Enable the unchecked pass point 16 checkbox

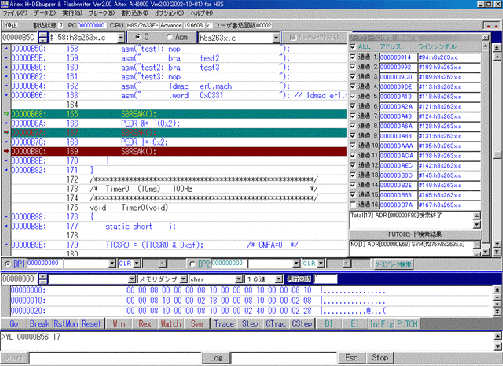tap(353, 204)
